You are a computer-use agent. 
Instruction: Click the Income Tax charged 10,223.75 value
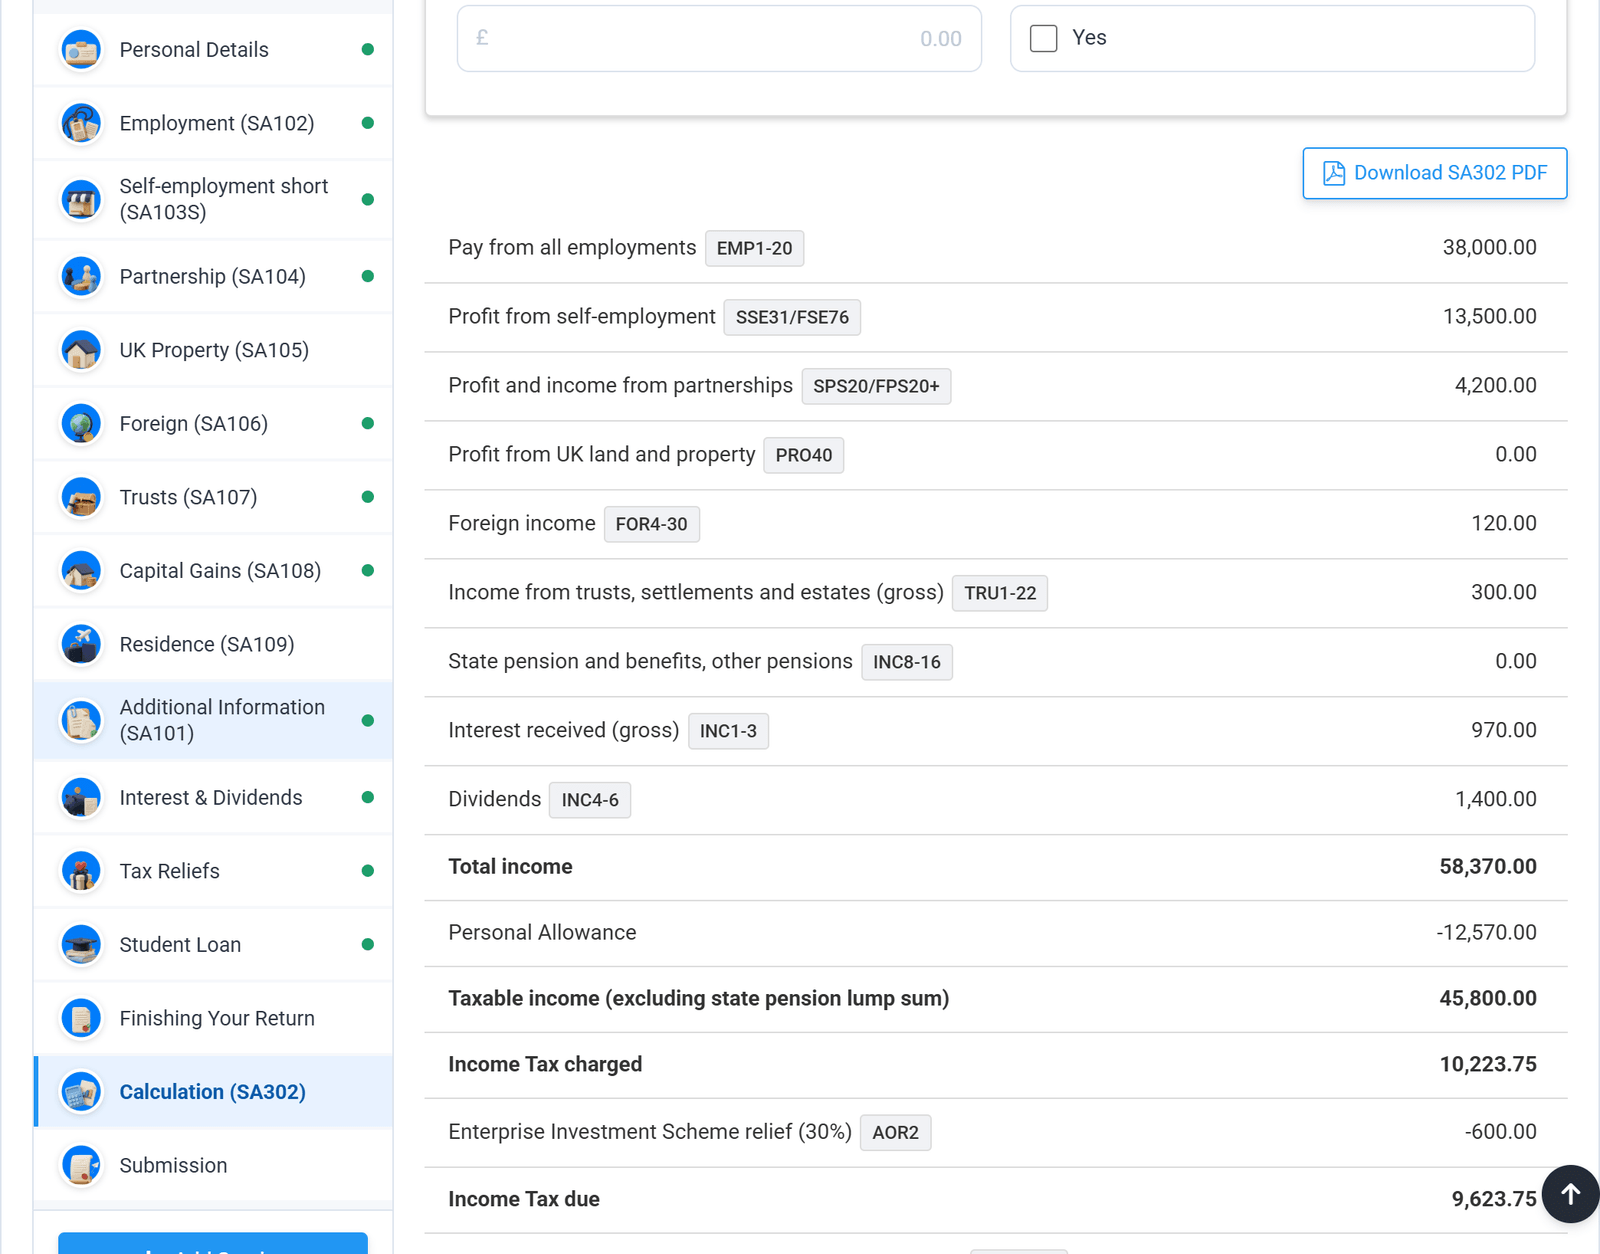pyautogui.click(x=1487, y=1065)
